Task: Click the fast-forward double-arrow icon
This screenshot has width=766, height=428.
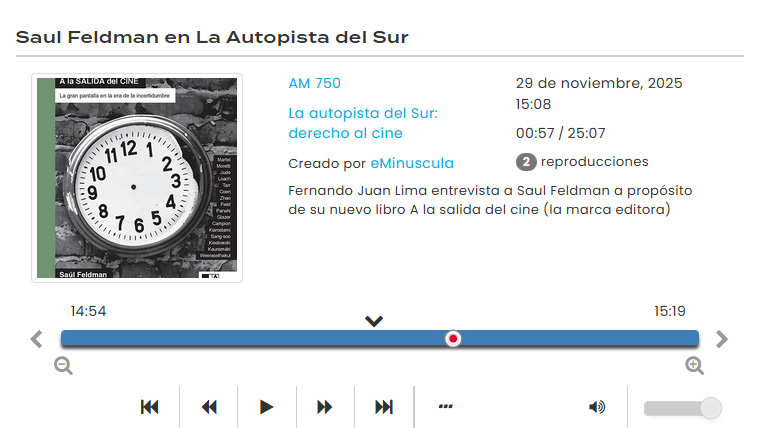Action: (324, 407)
